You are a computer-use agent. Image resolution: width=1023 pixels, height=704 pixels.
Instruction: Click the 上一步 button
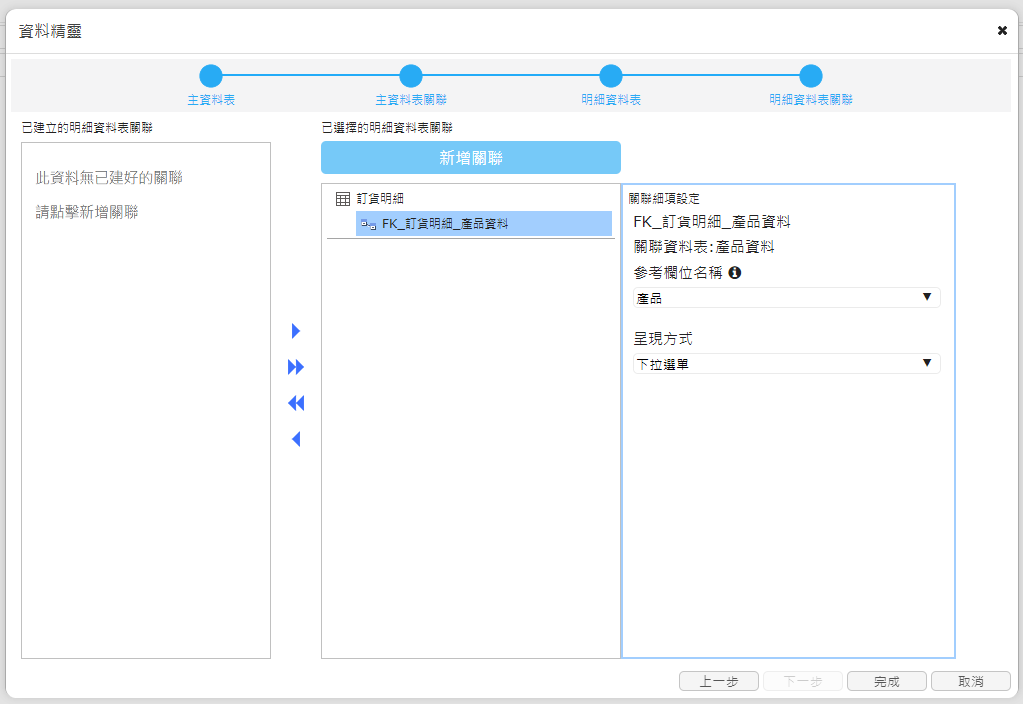coord(718,681)
